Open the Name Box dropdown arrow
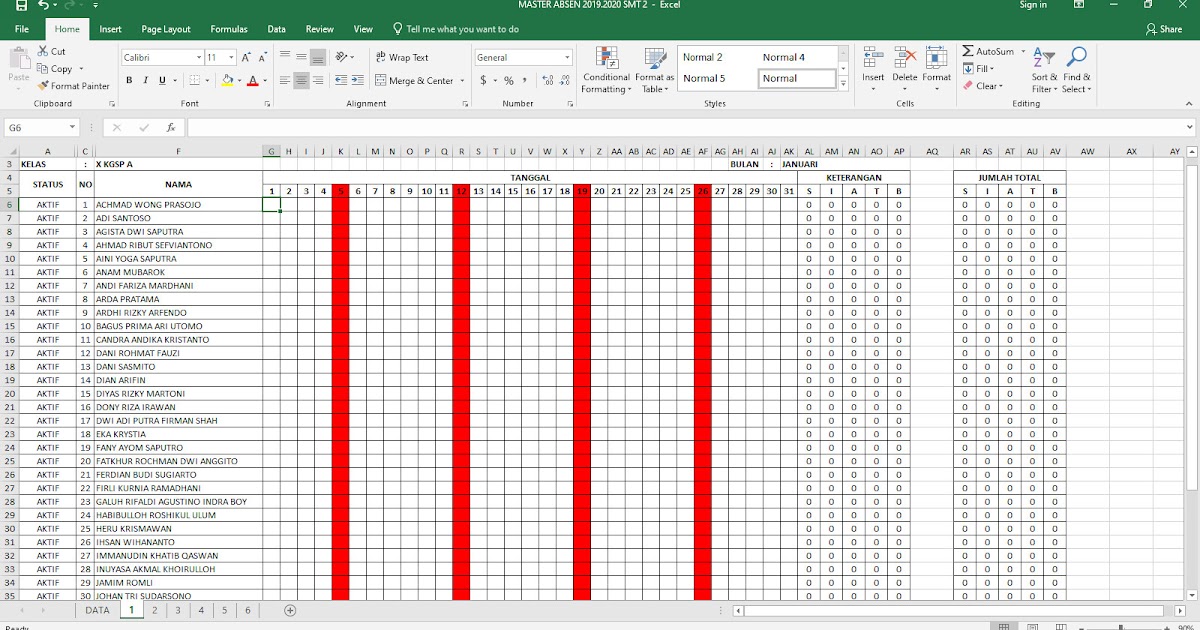Screen dimensions: 1200x630 coord(72,128)
